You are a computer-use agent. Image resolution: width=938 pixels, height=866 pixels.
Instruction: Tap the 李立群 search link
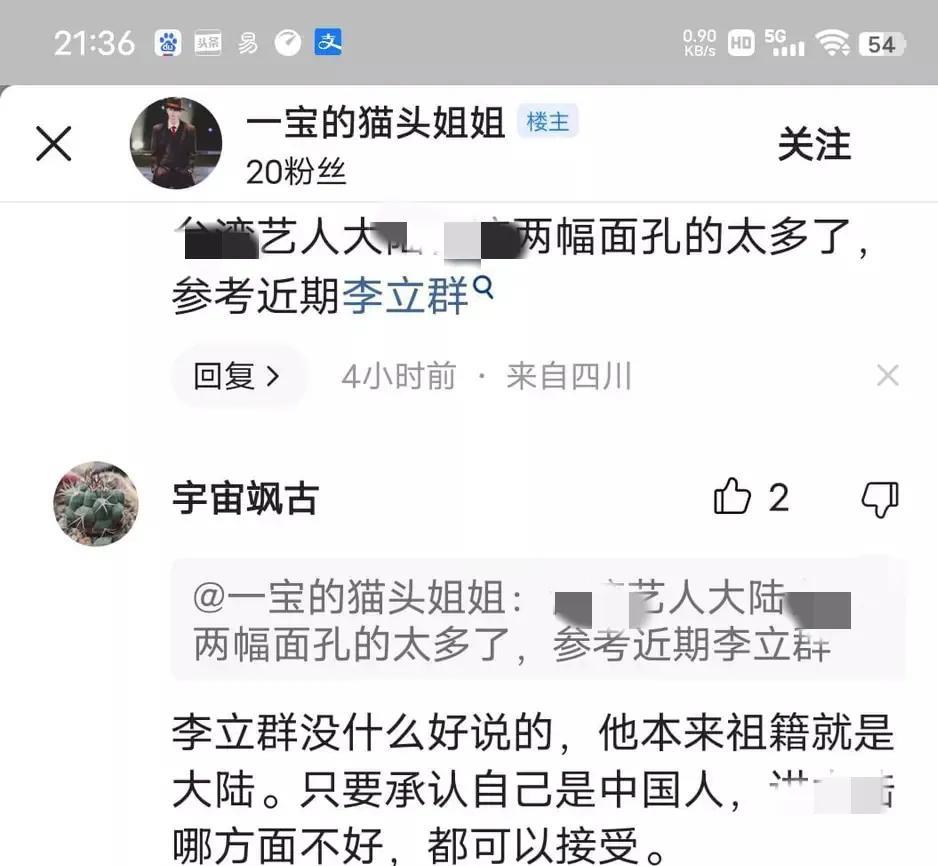[x=406, y=295]
